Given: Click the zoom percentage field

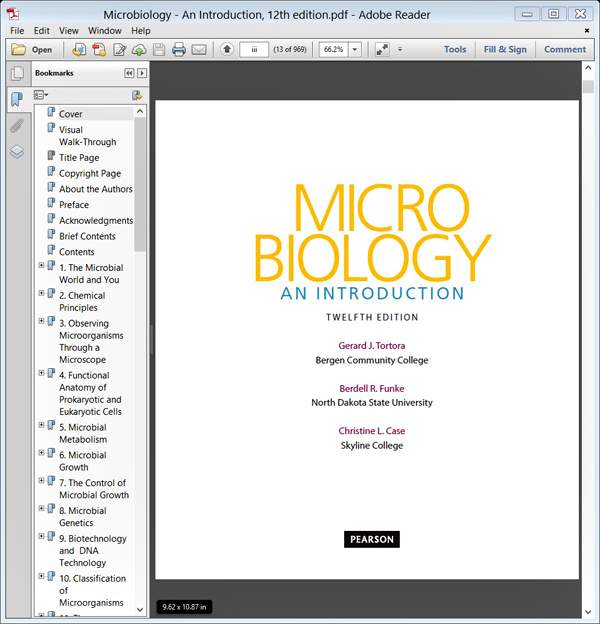Looking at the screenshot, I should coord(333,50).
